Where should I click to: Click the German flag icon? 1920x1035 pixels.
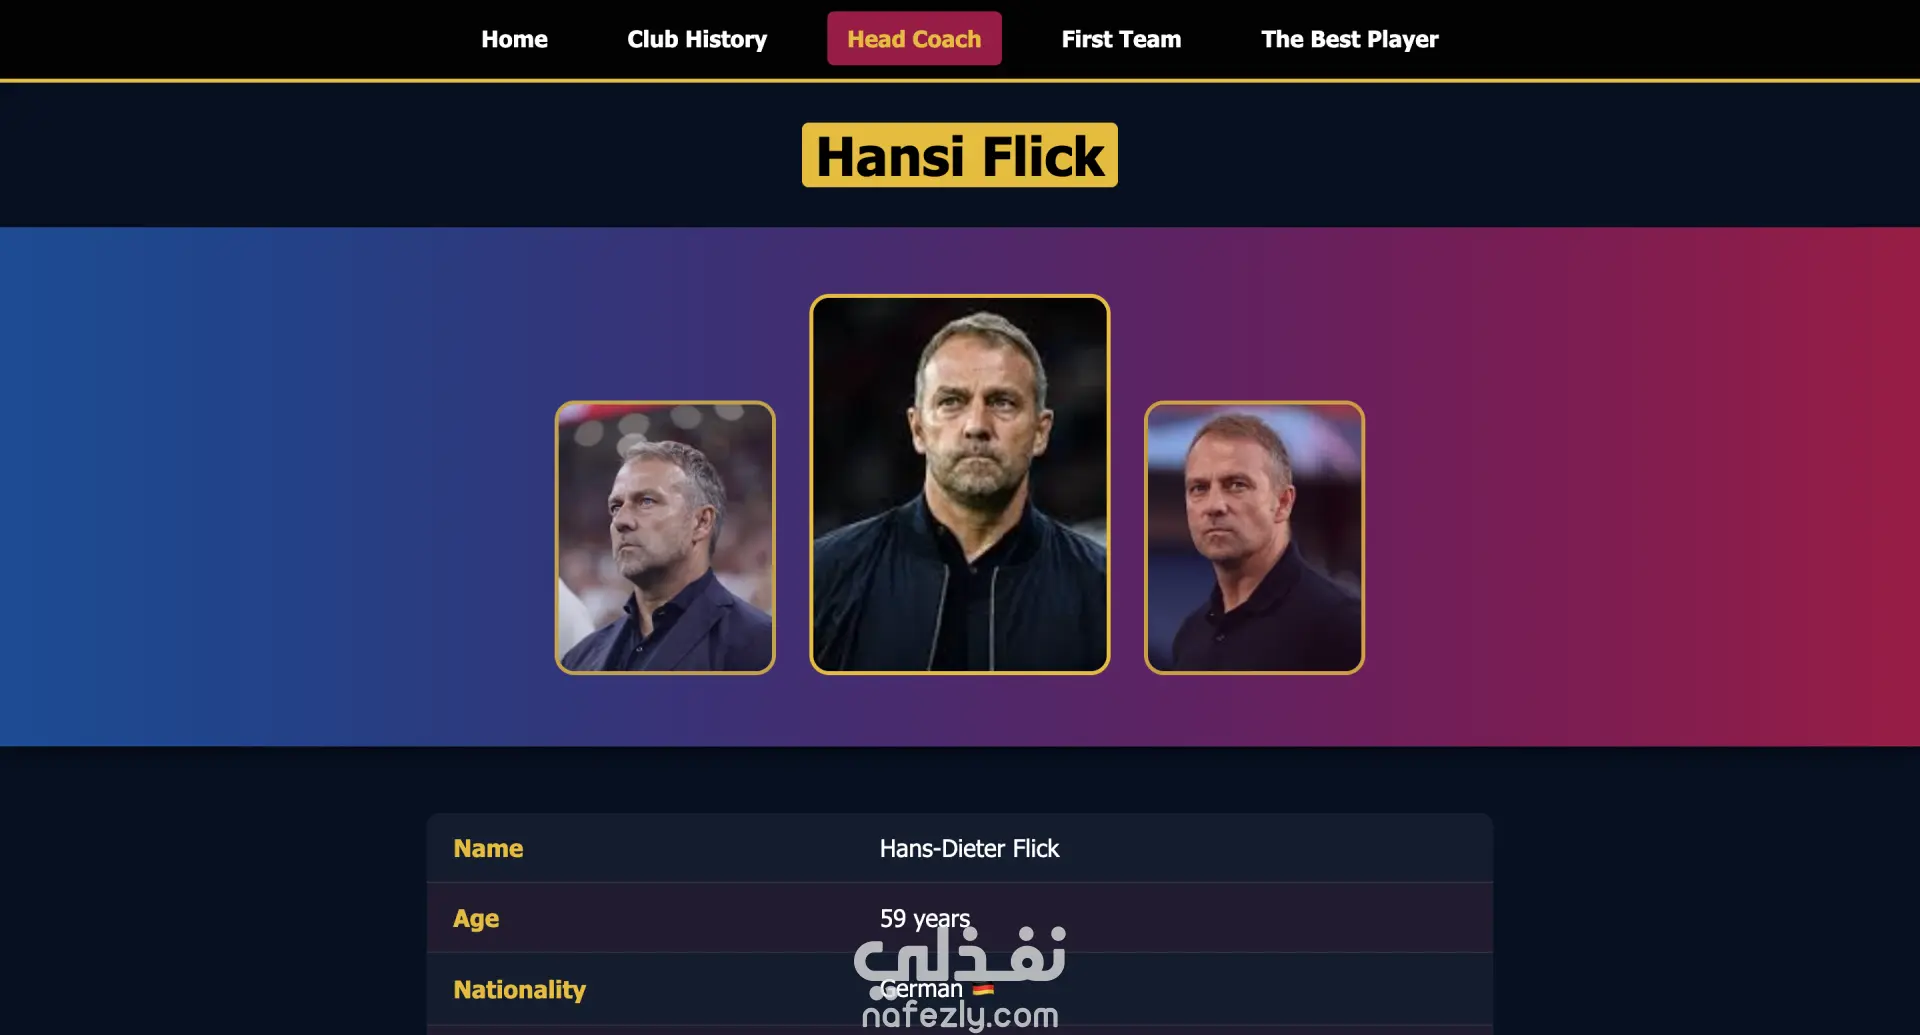tap(984, 989)
